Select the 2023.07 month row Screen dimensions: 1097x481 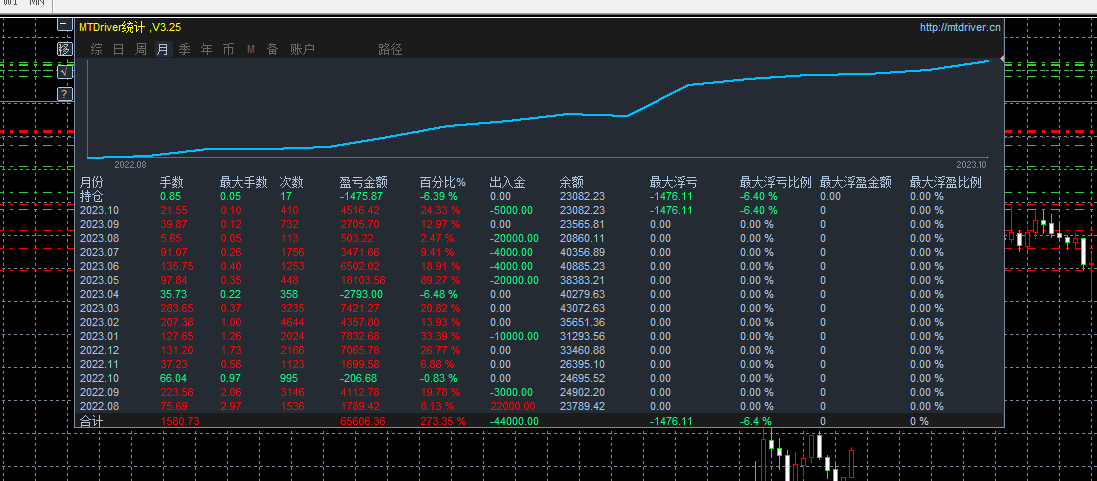539,252
